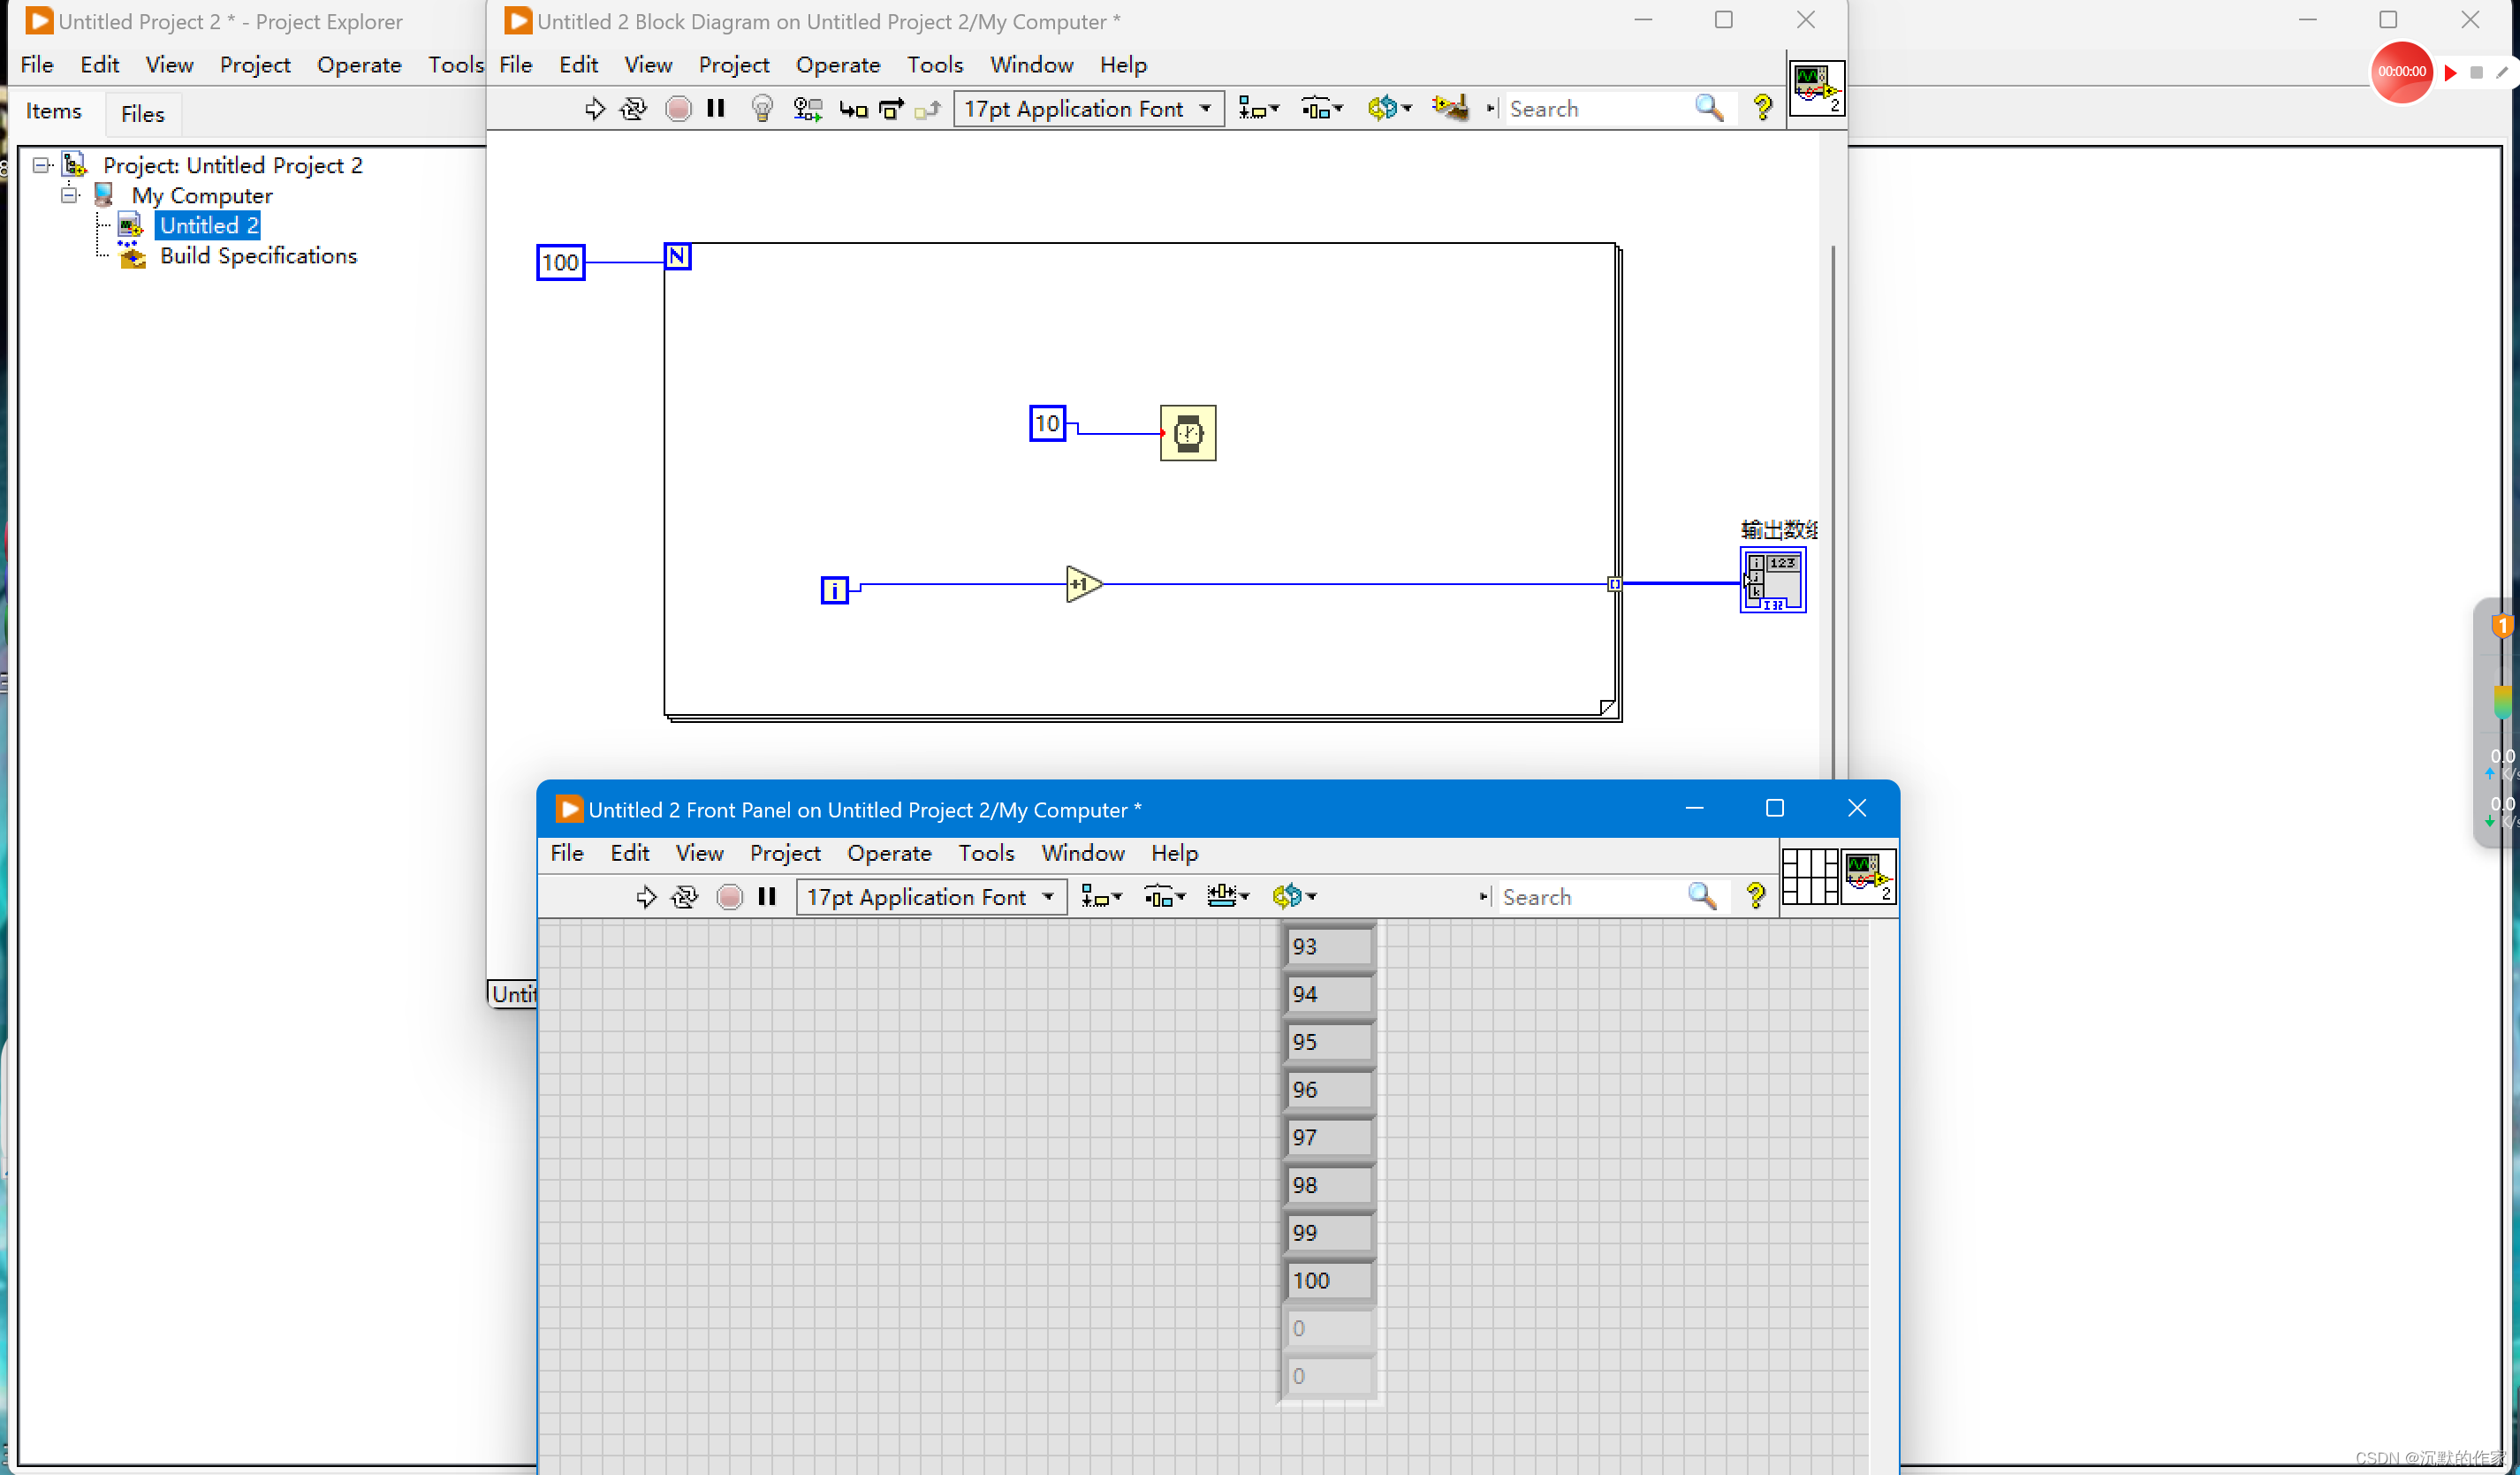
Task: Open the Operate menu in Front Panel
Action: tap(888, 853)
